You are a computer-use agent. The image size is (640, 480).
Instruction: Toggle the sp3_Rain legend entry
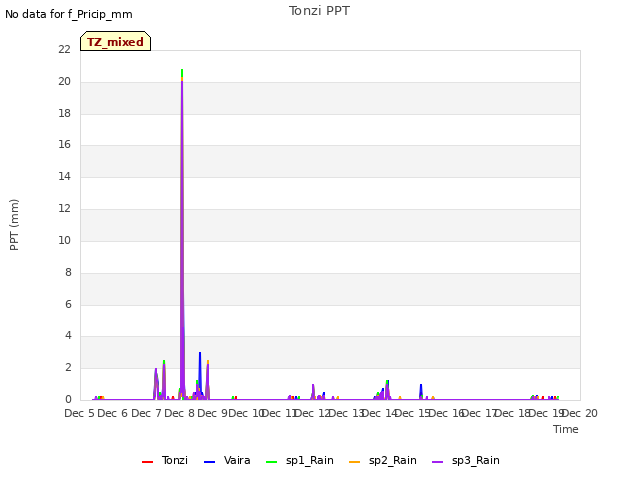point(466,460)
